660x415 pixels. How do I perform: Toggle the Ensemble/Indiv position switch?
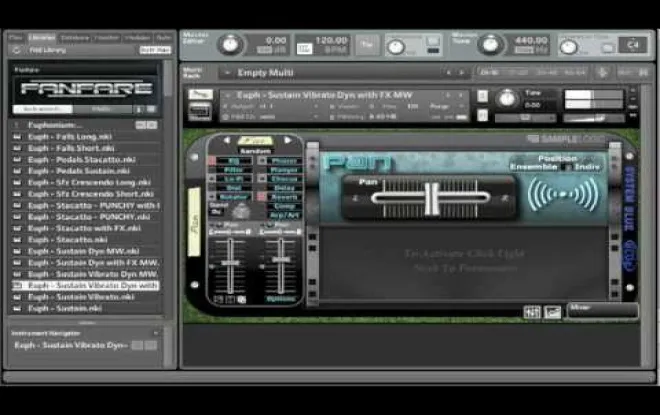click(568, 167)
